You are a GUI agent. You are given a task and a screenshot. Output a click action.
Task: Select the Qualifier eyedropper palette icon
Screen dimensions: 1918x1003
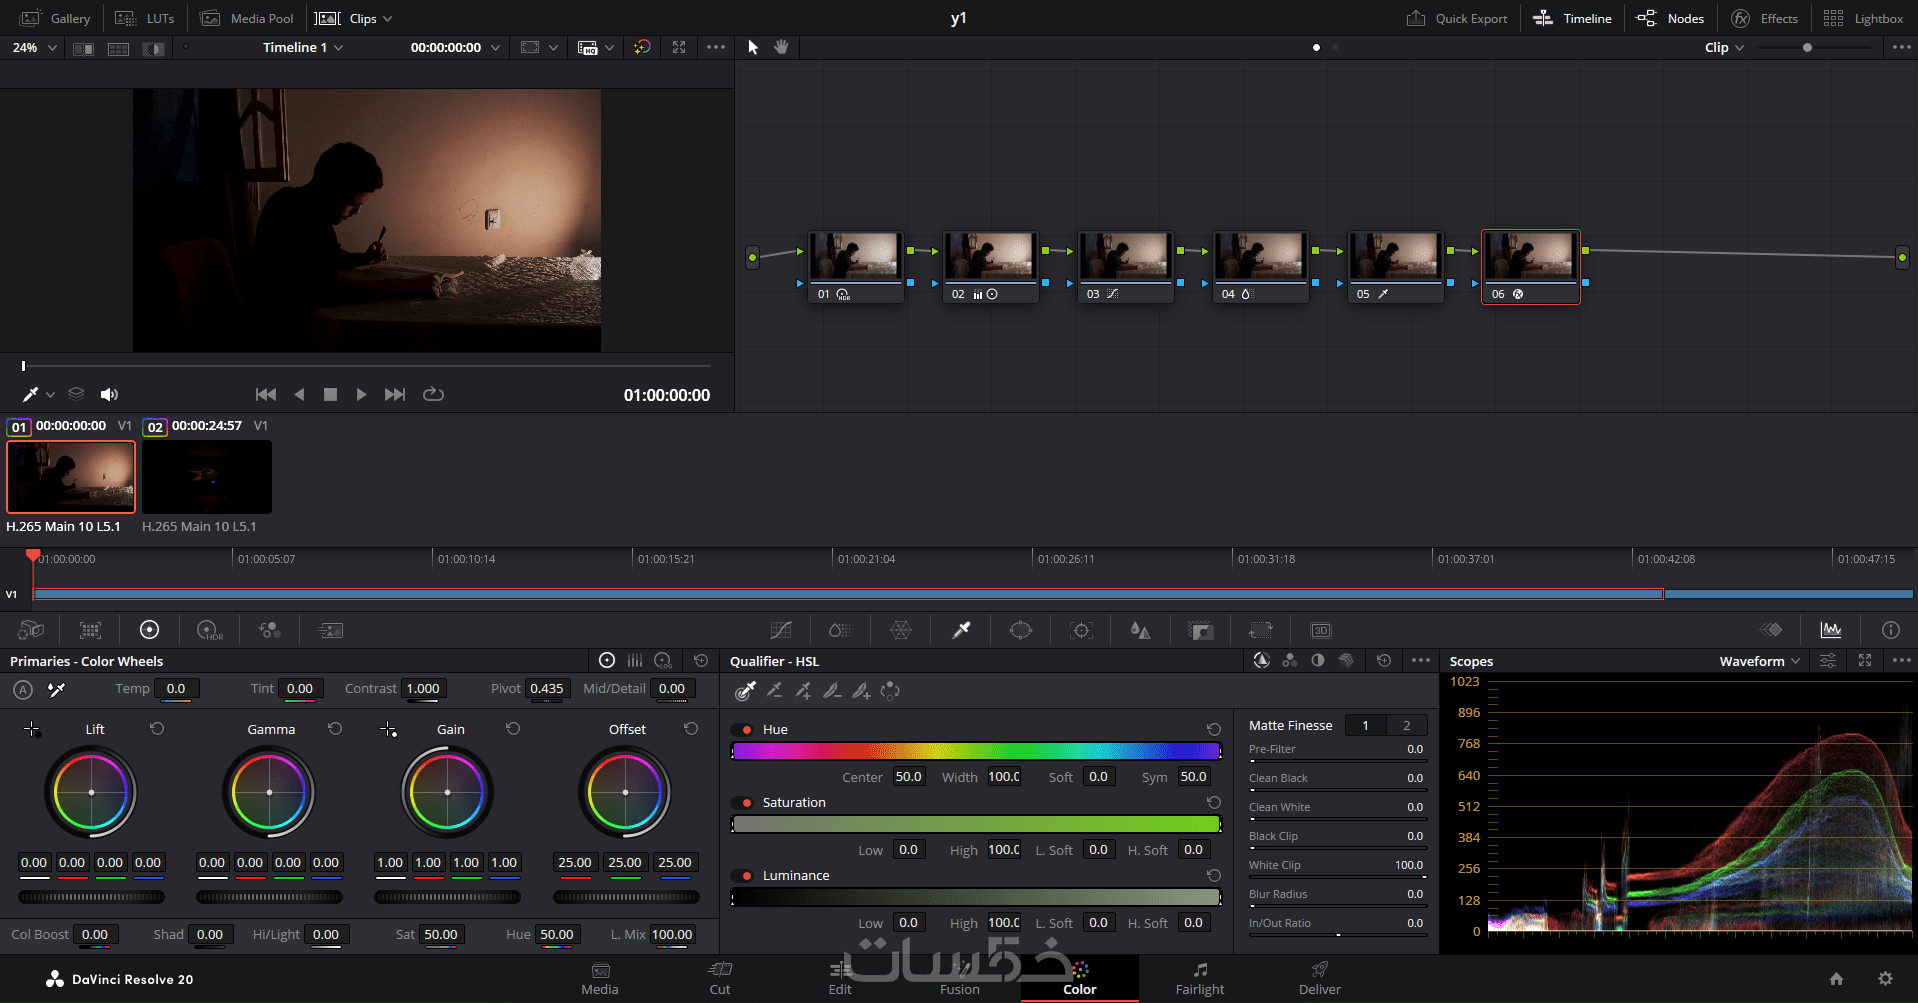(961, 630)
